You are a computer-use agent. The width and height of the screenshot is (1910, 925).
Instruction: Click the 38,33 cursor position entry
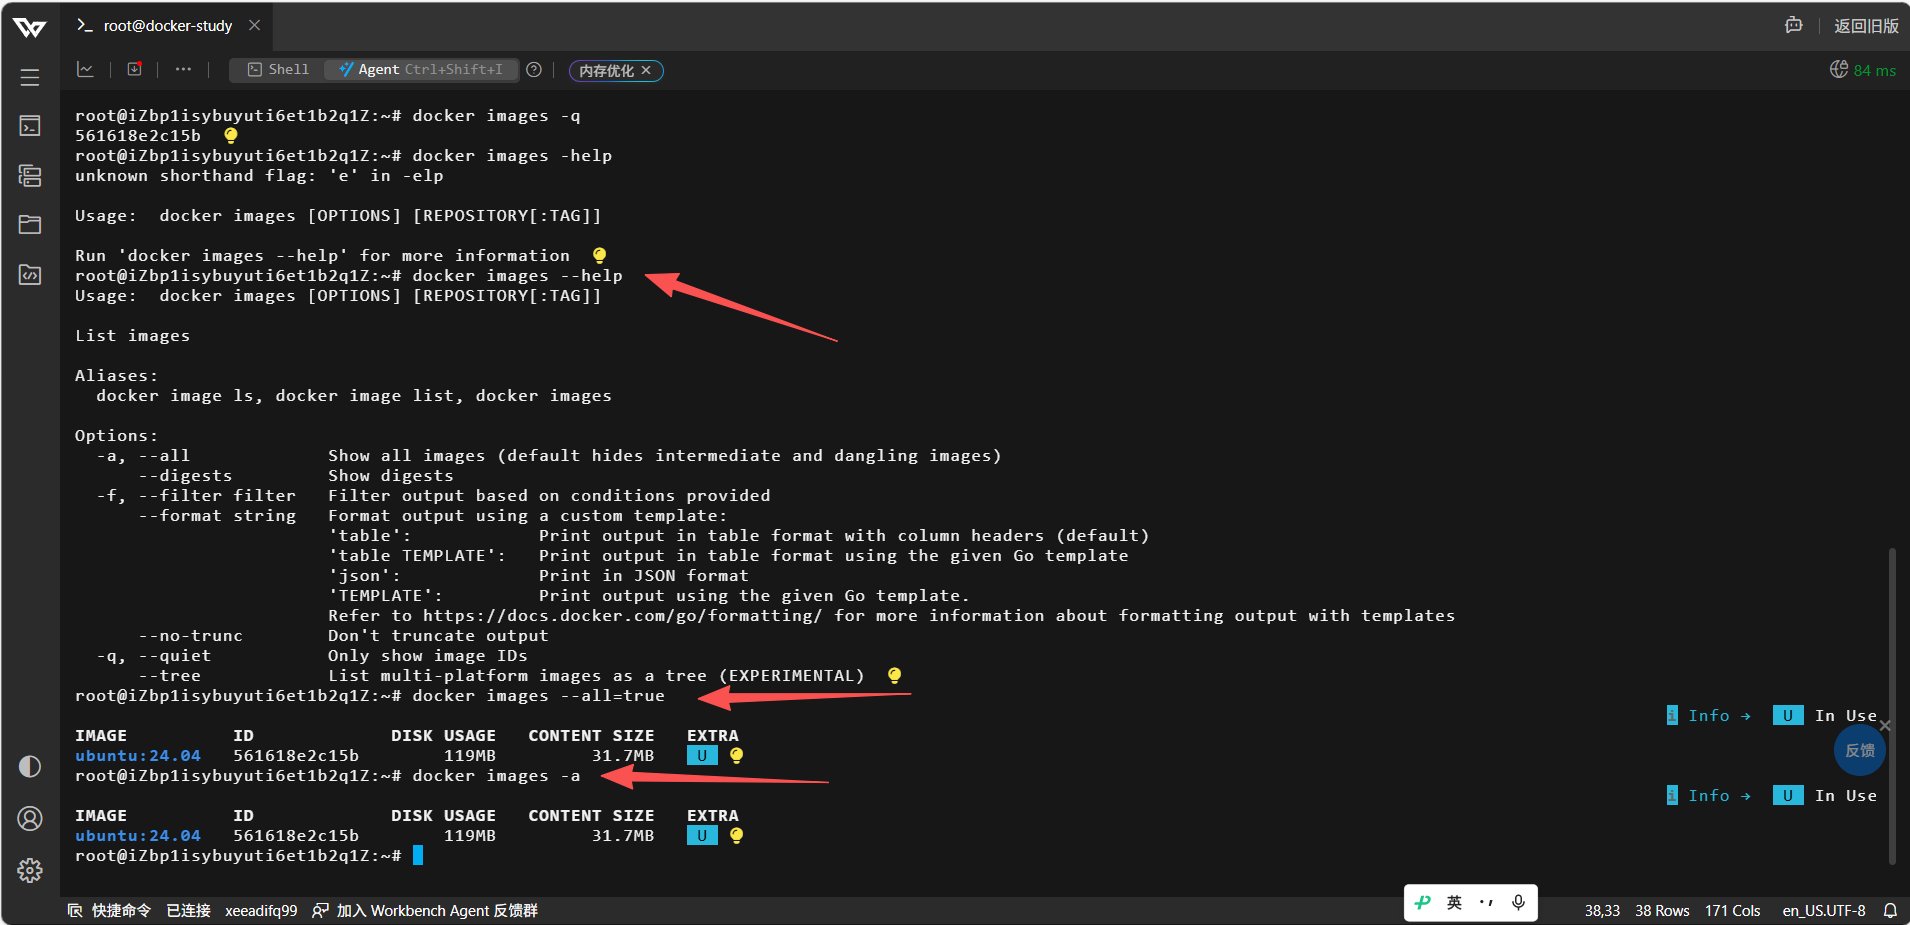click(1602, 910)
